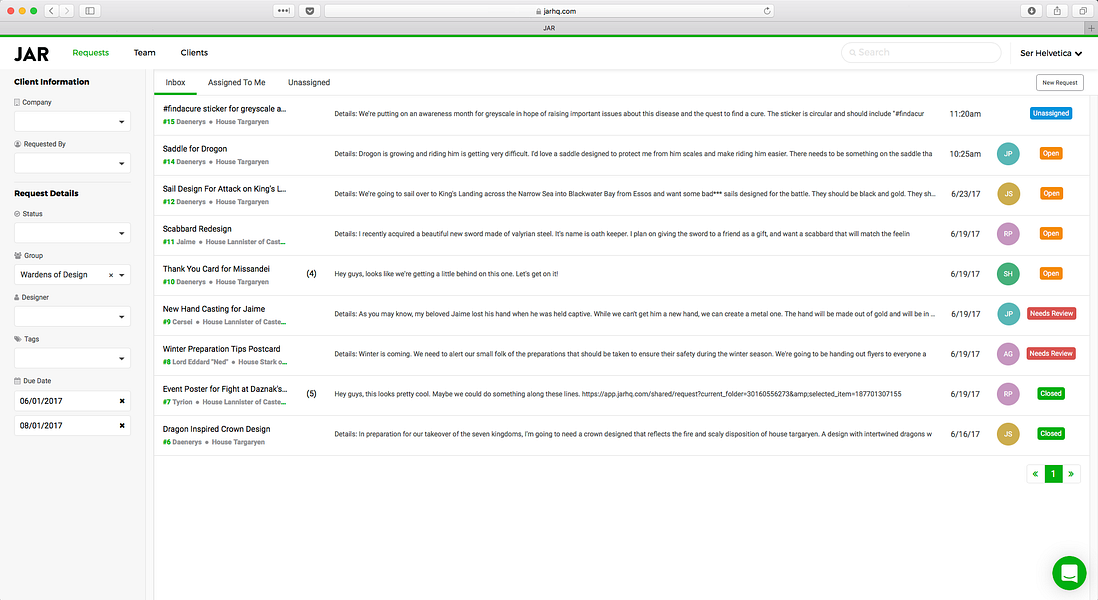
Task: Expand the Company dropdown
Action: click(x=72, y=122)
